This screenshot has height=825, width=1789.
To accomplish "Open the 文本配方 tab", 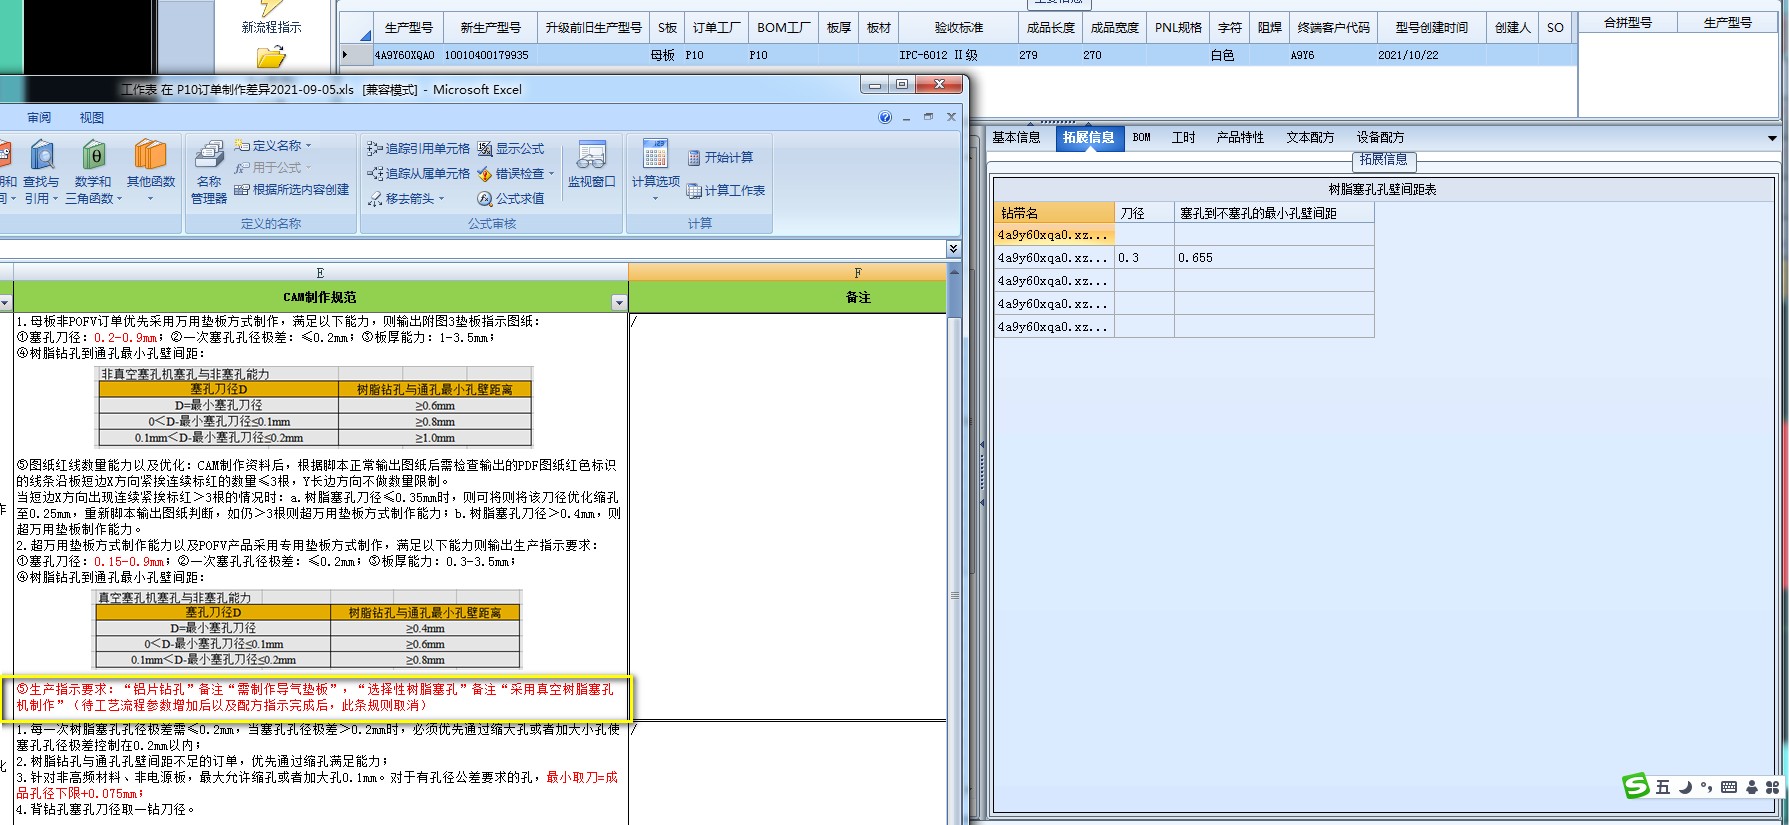I will (1310, 138).
